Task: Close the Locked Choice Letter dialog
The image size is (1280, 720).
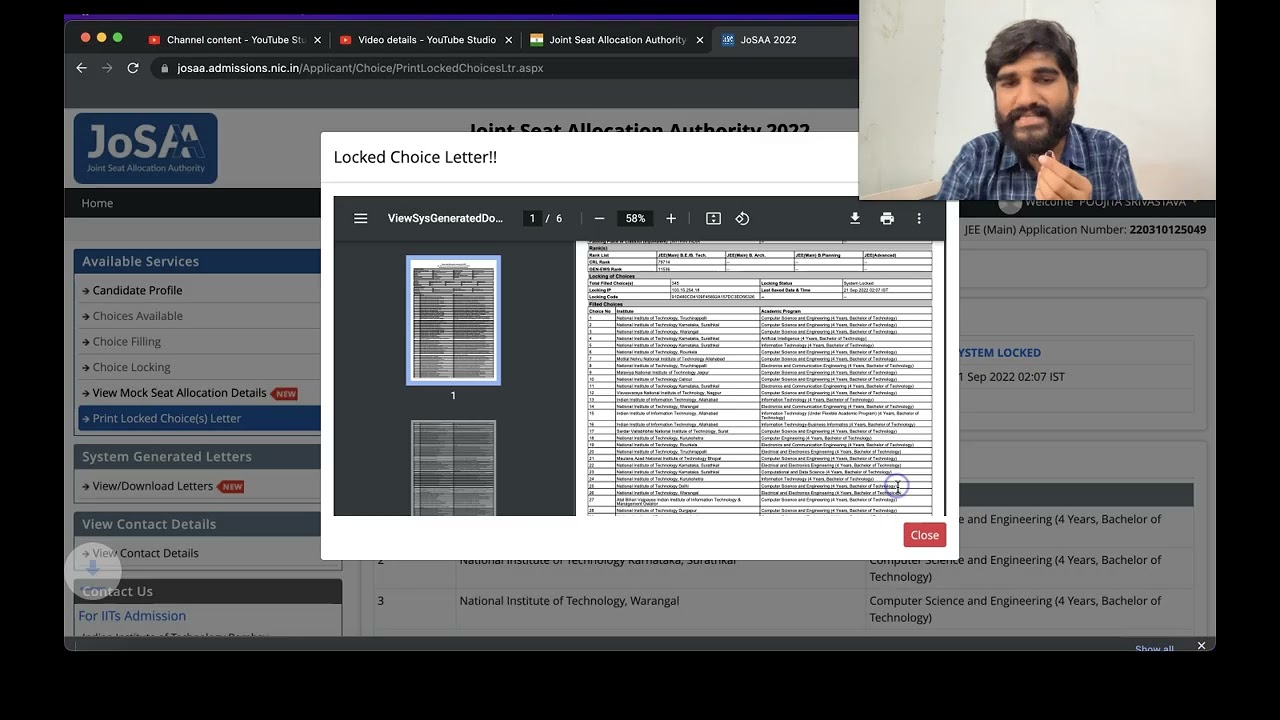Action: click(925, 535)
